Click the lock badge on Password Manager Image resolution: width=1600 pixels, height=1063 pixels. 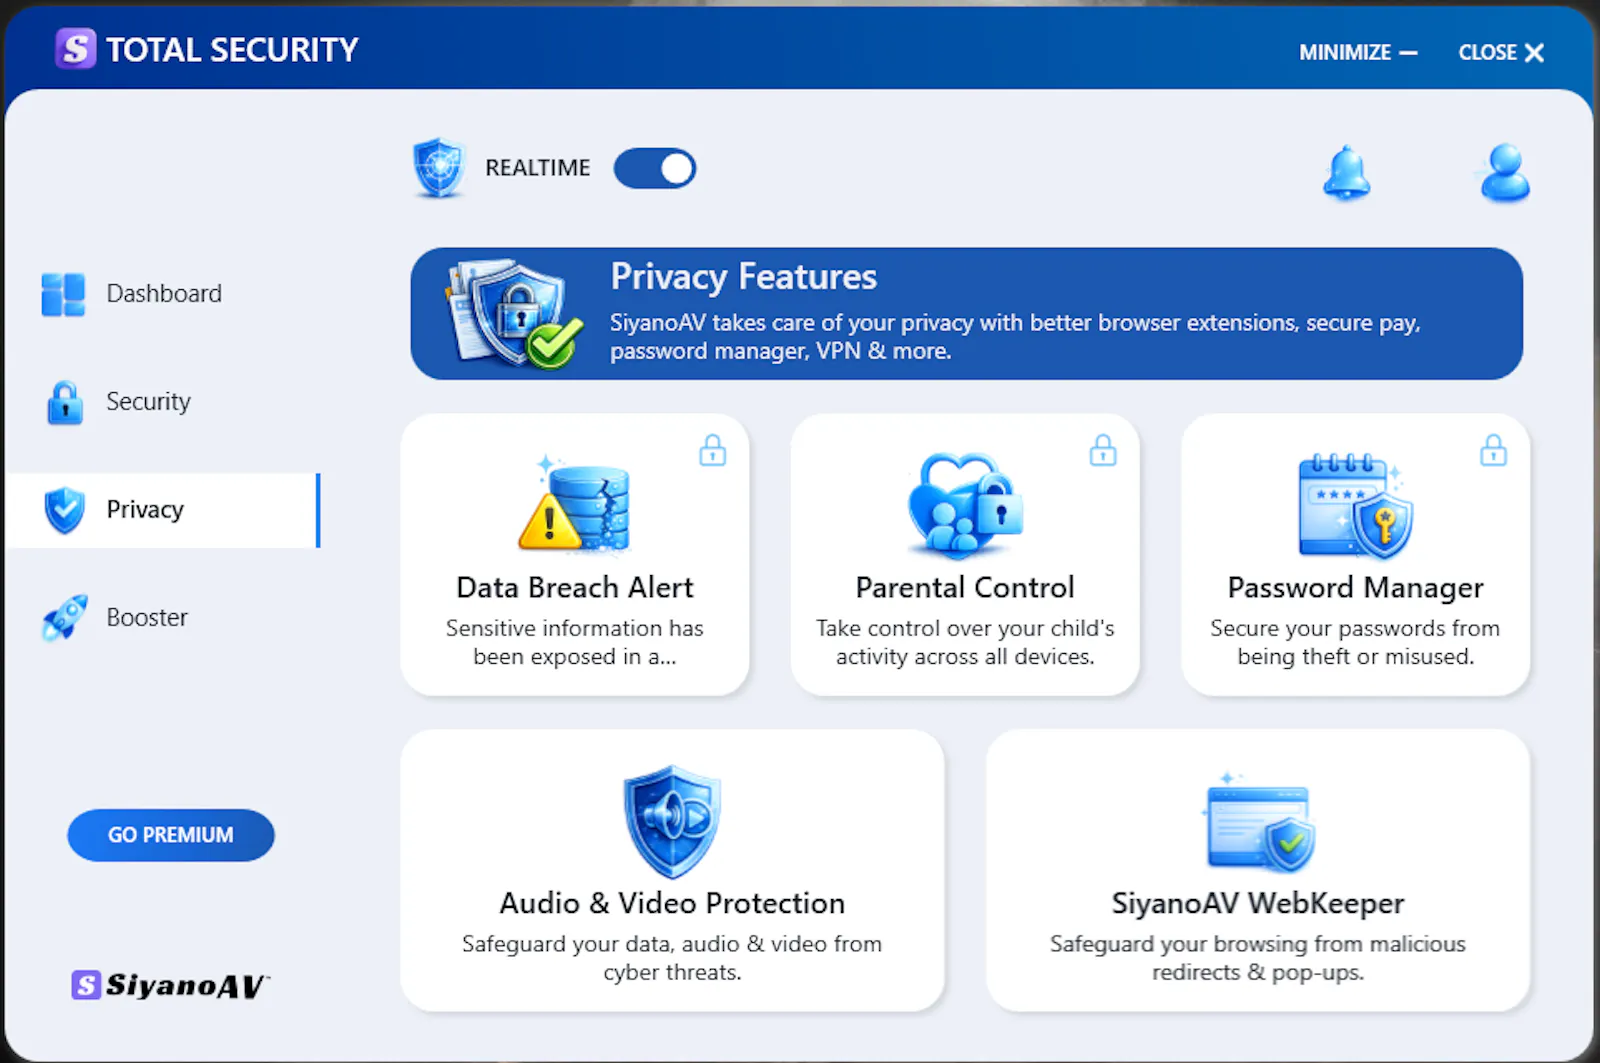point(1493,450)
